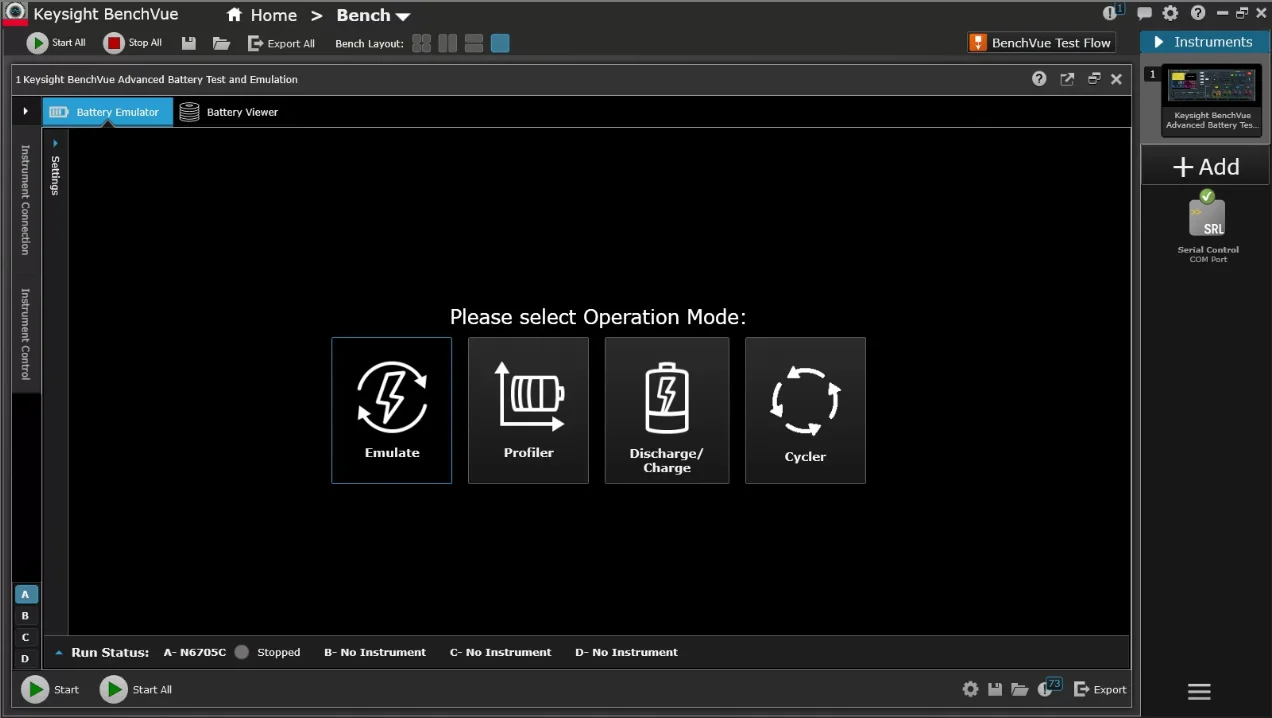Open the hamburger menu in the instruments panel
Screen dimensions: 1272x718
coord(1199,691)
